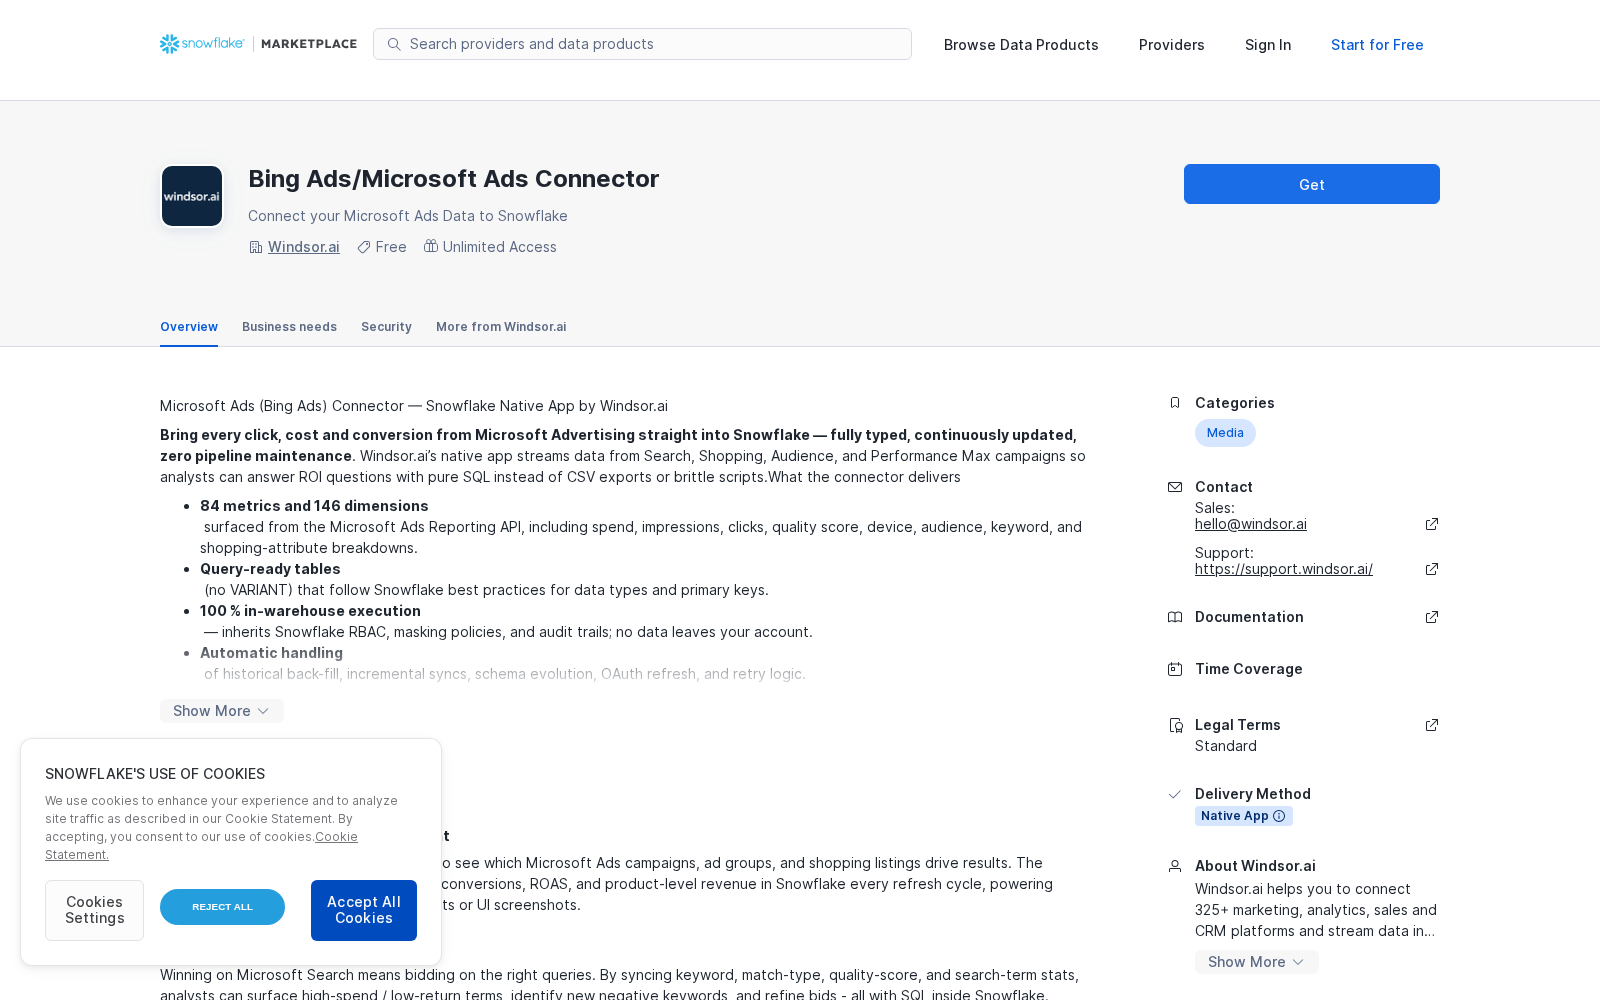Open the support.windsor.ai link
The width and height of the screenshot is (1600, 1000).
[x=1284, y=569]
